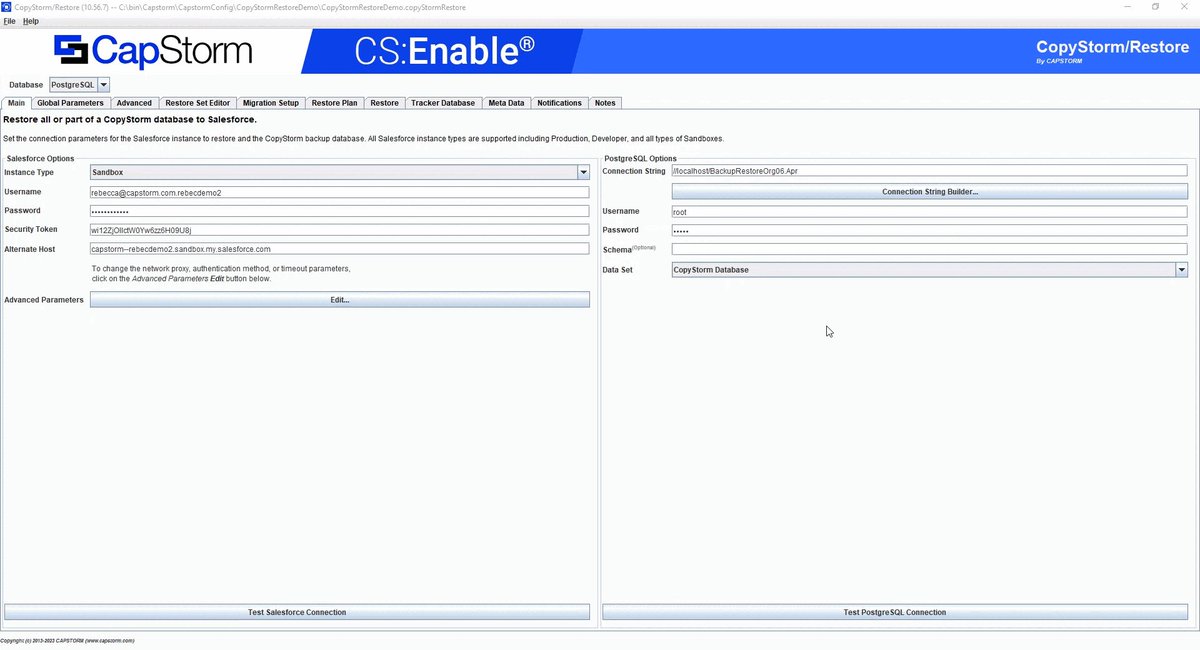The width and height of the screenshot is (1200, 650).
Task: Click the 'Data Set' label
Action: pyautogui.click(x=618, y=270)
